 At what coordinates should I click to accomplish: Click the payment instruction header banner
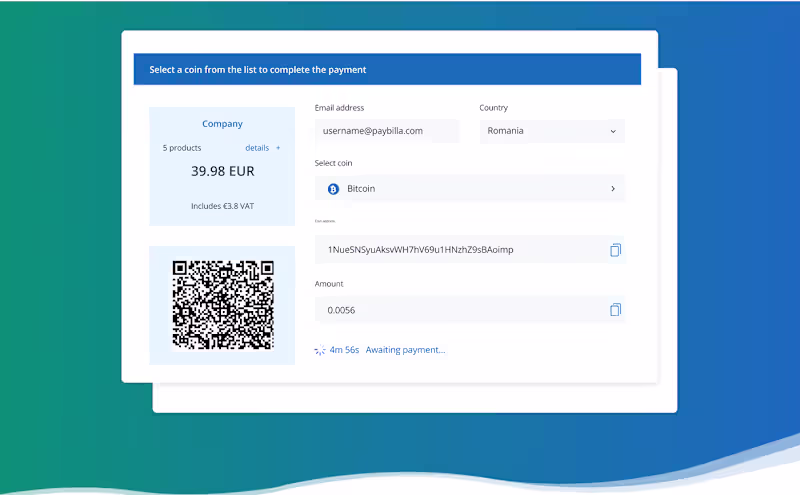387,69
